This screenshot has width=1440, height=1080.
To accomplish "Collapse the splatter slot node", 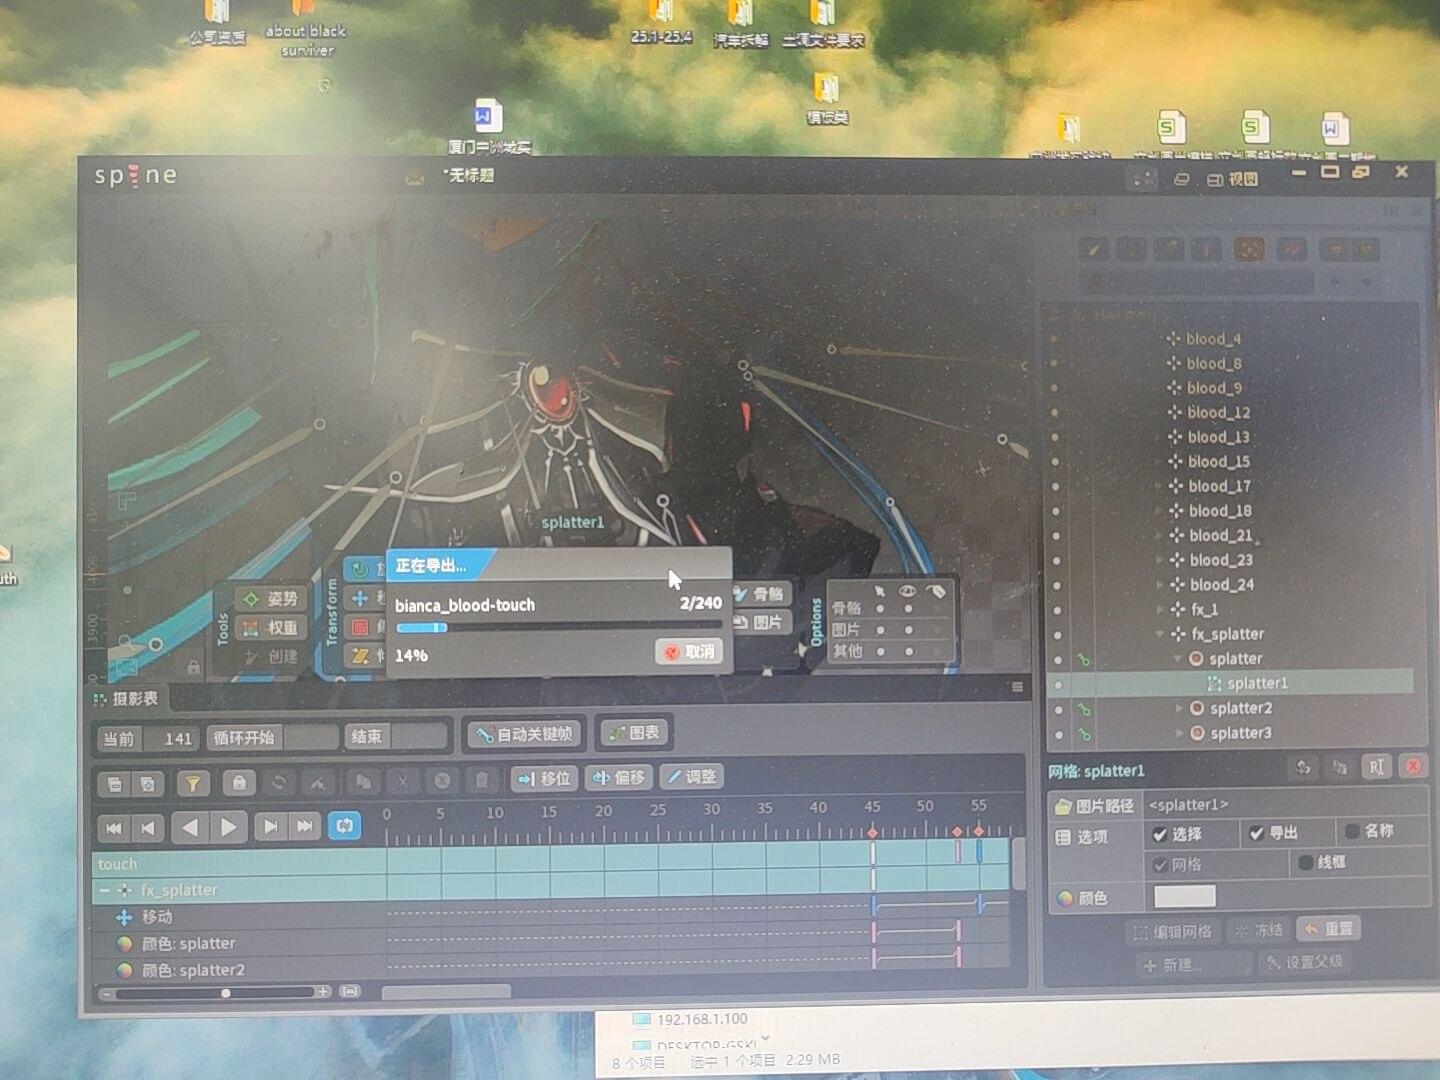I will click(1178, 658).
